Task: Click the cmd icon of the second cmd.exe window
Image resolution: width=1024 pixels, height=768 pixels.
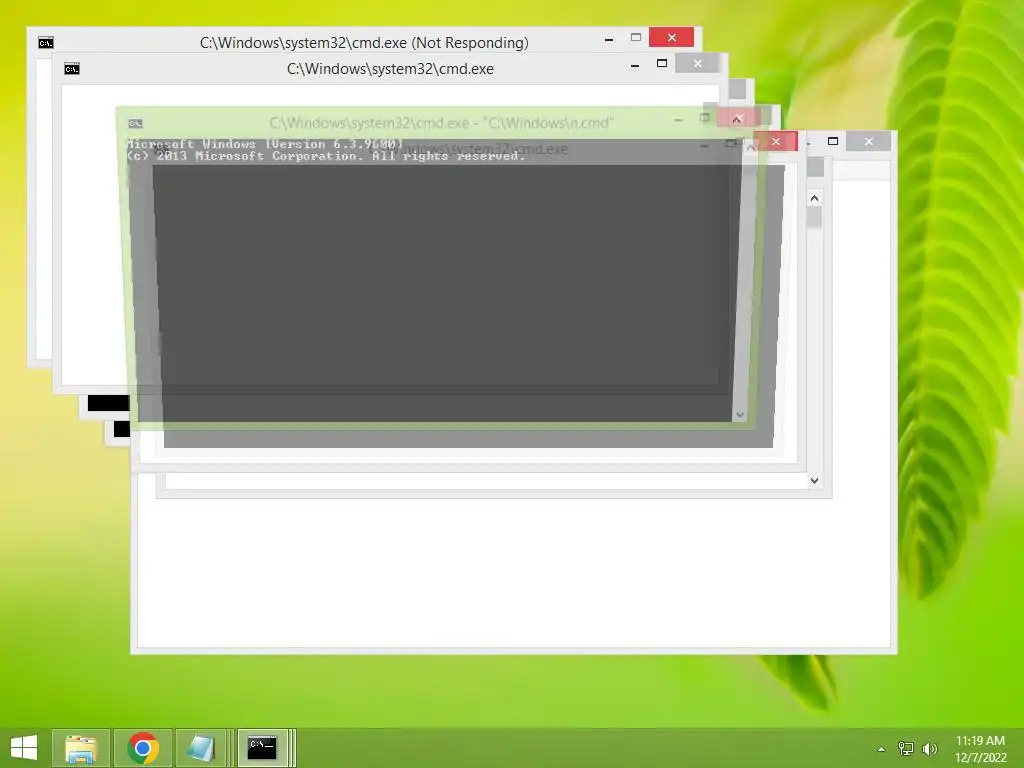Action: tap(72, 69)
